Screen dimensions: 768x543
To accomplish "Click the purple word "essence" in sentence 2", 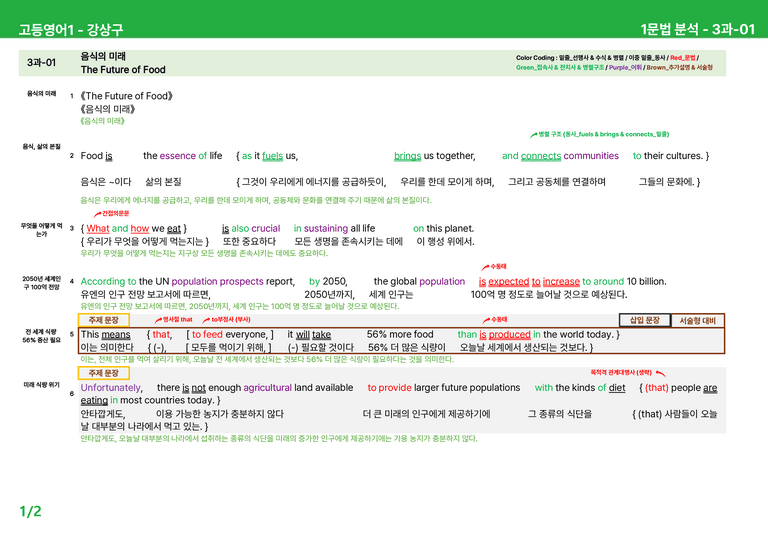I will click(x=178, y=156).
